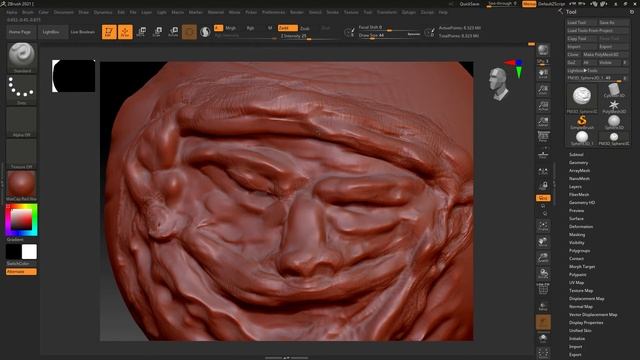Select the white main color swatch
Image resolution: width=640 pixels, height=360 pixels.
(29, 252)
